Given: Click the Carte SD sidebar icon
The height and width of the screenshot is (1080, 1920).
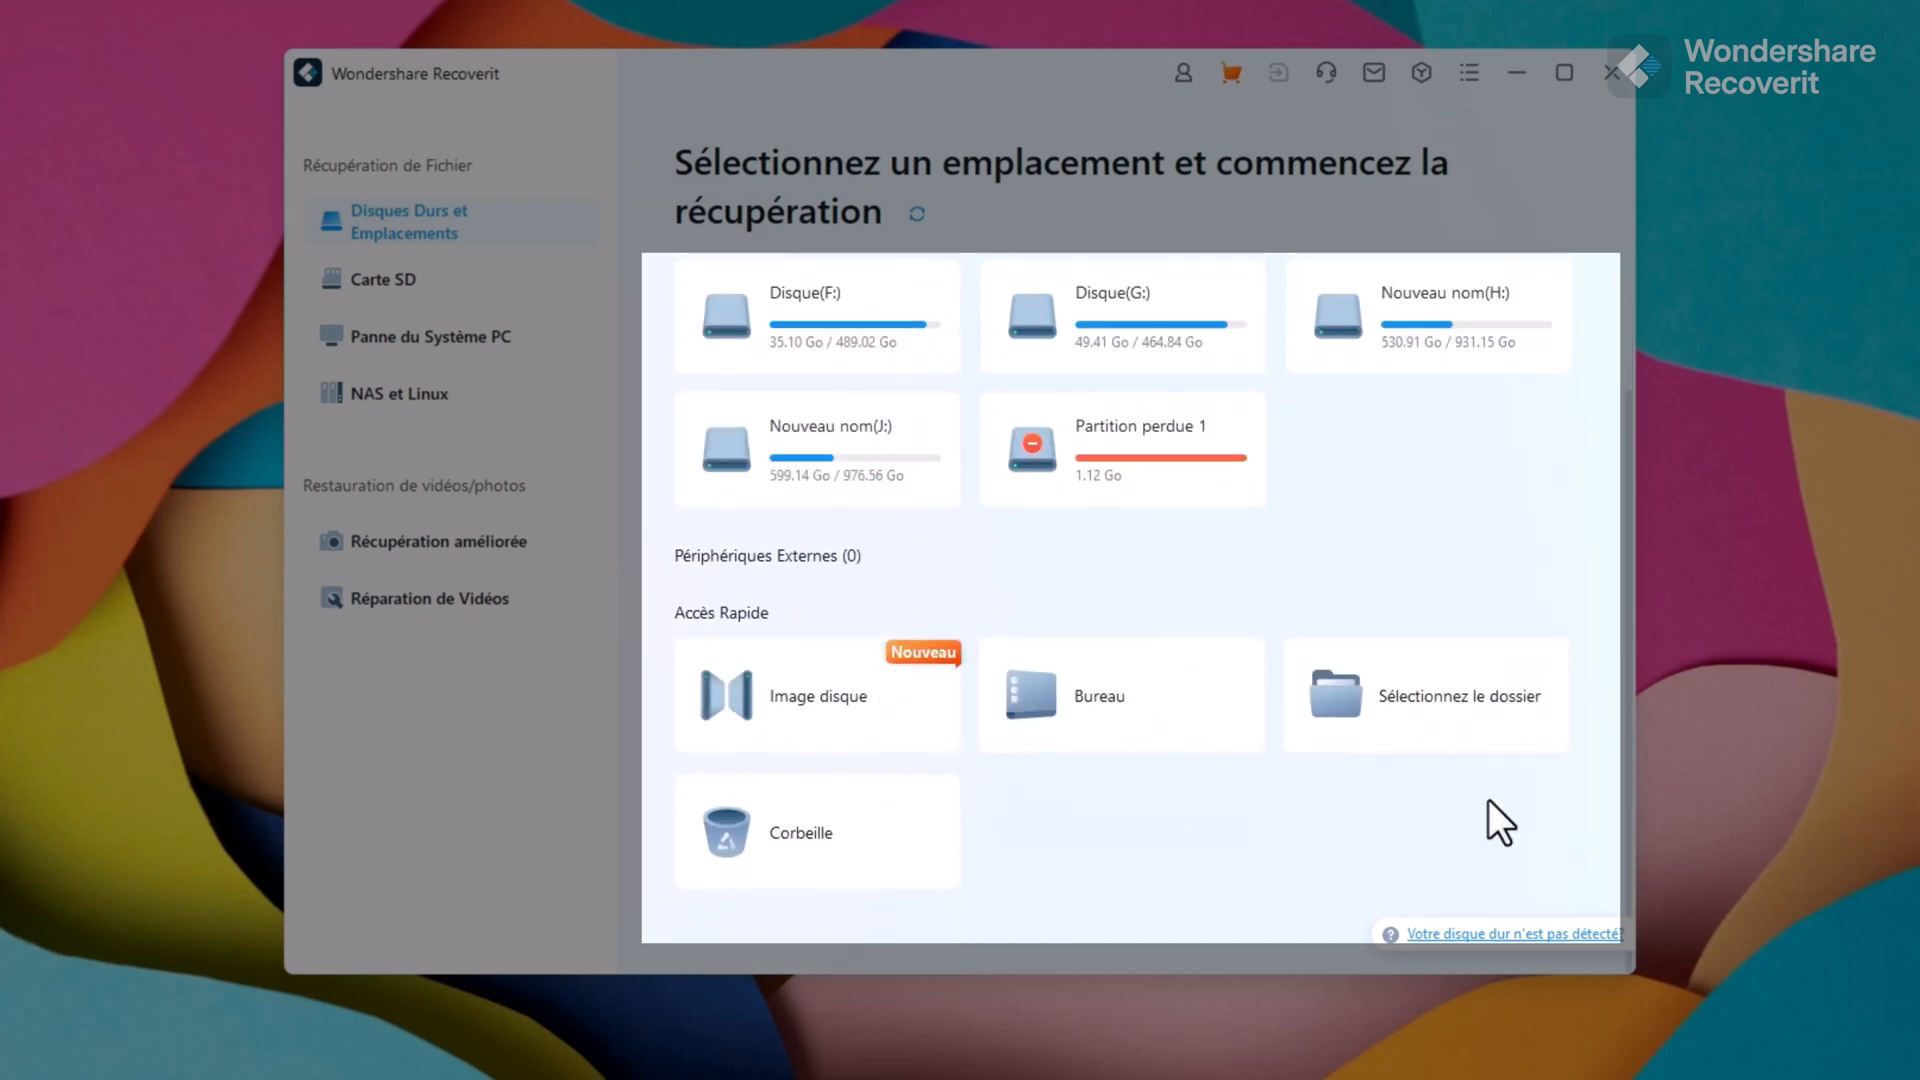Looking at the screenshot, I should tap(331, 279).
